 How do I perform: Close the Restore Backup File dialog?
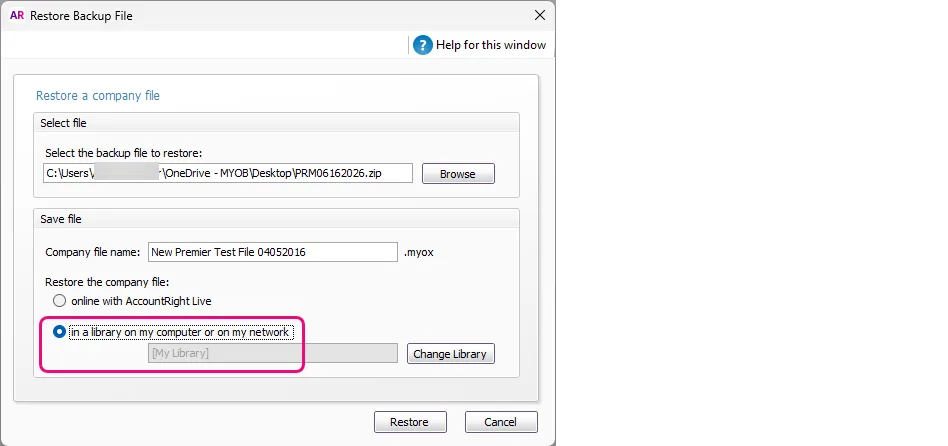pyautogui.click(x=540, y=15)
